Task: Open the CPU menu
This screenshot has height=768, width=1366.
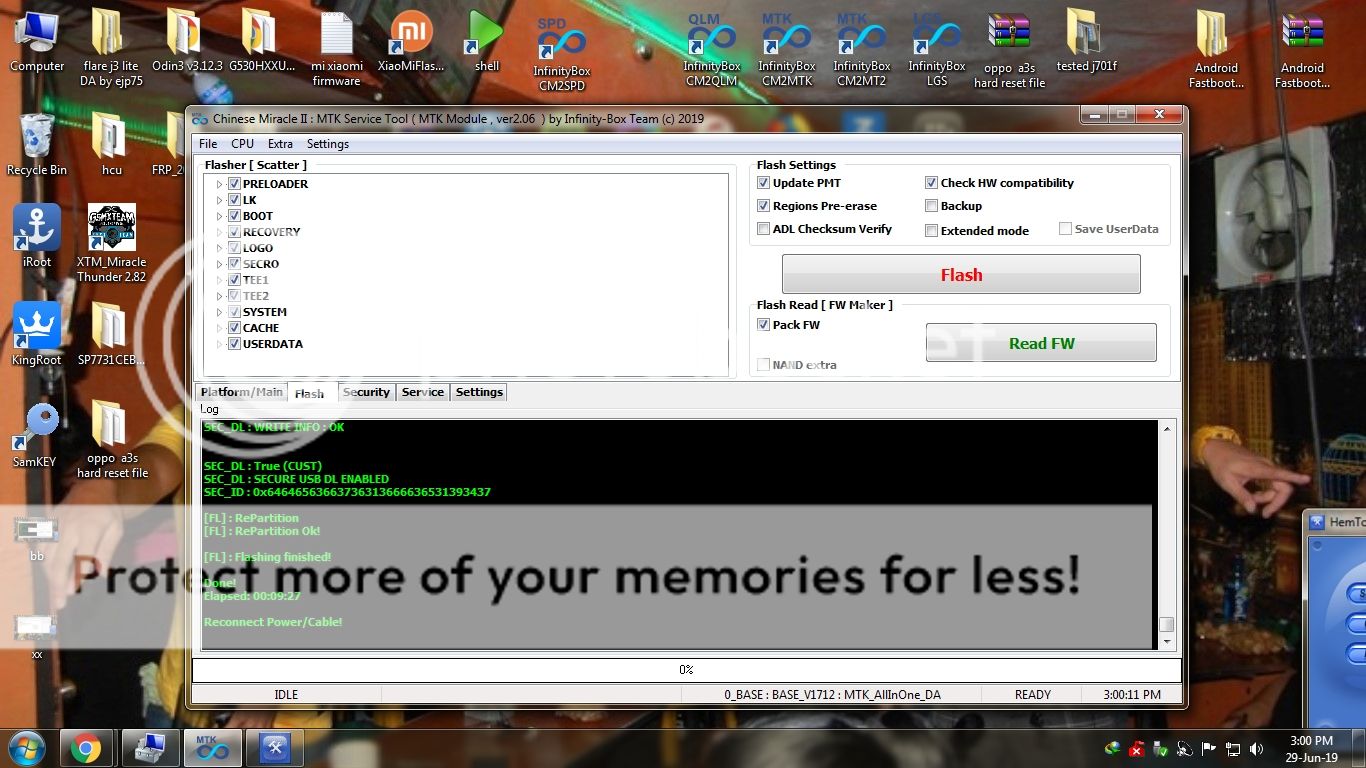Action: coord(242,144)
